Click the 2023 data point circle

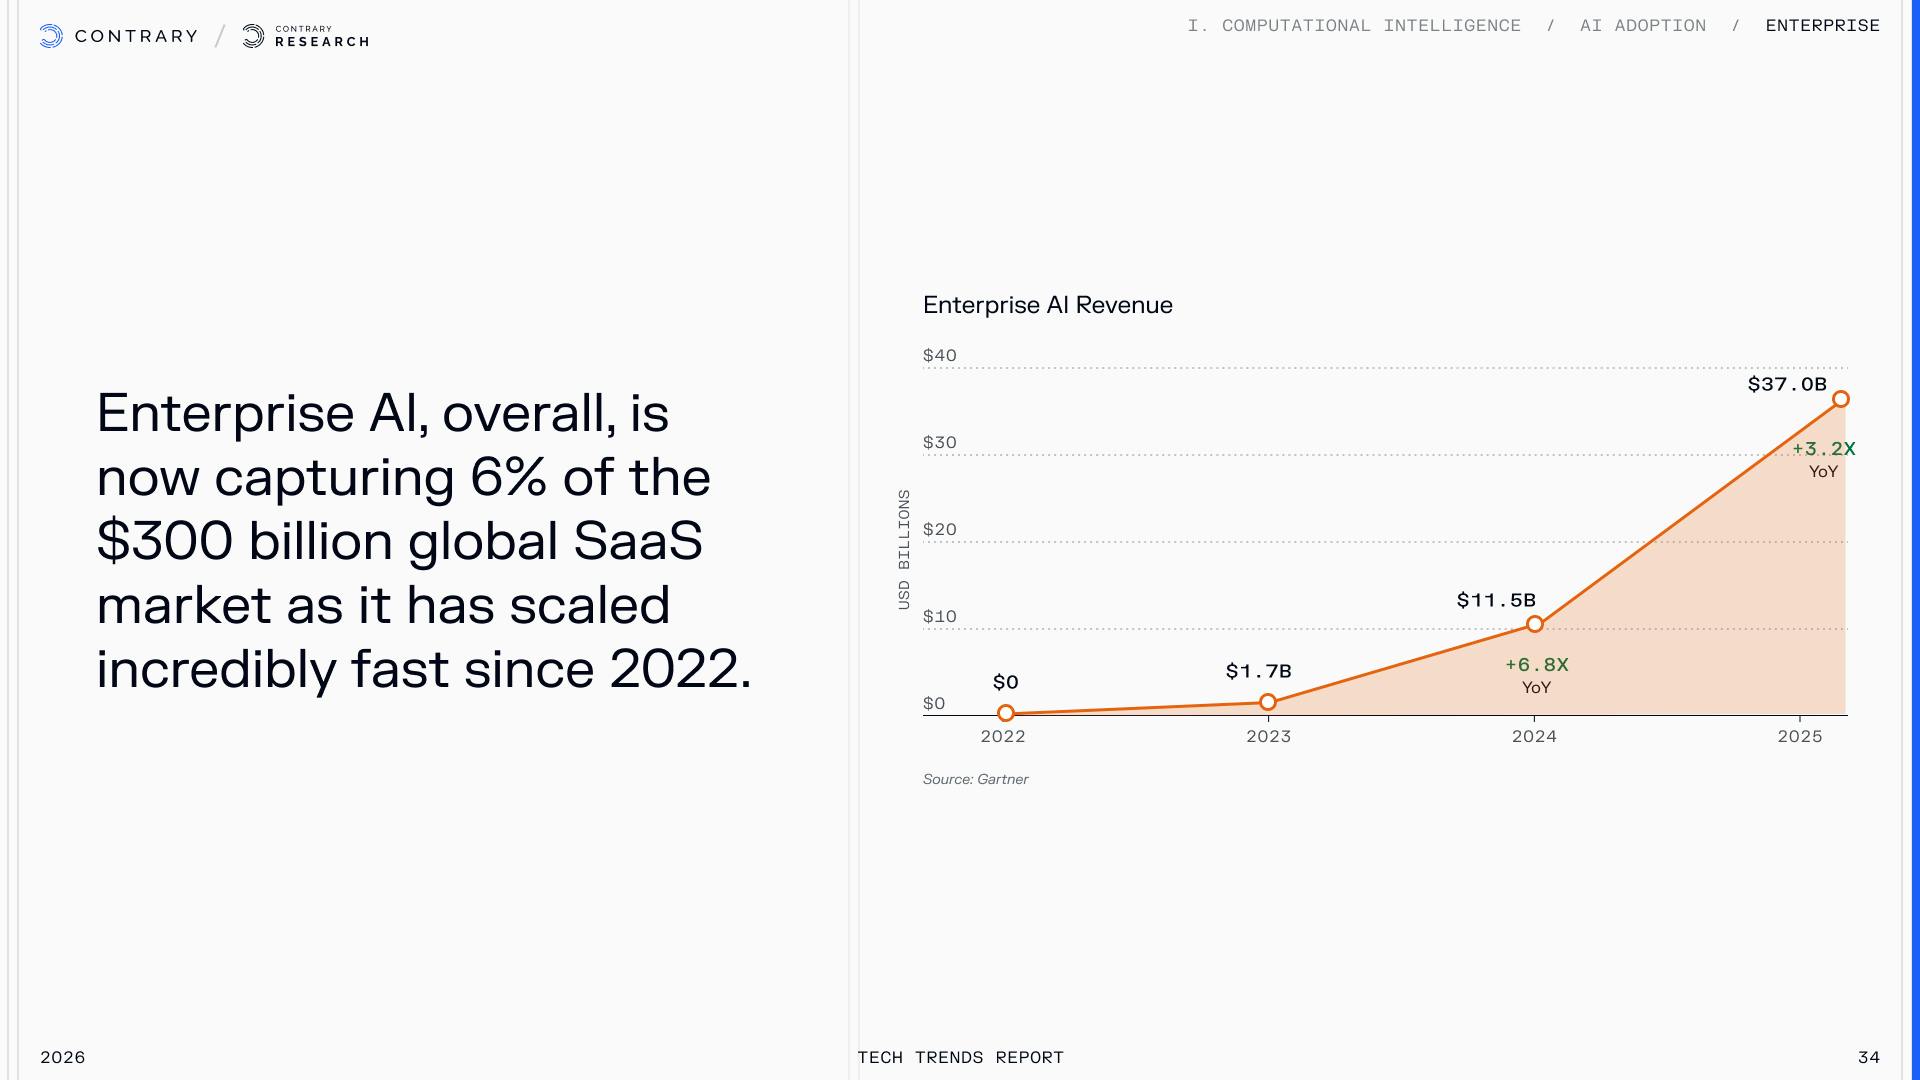point(1268,702)
